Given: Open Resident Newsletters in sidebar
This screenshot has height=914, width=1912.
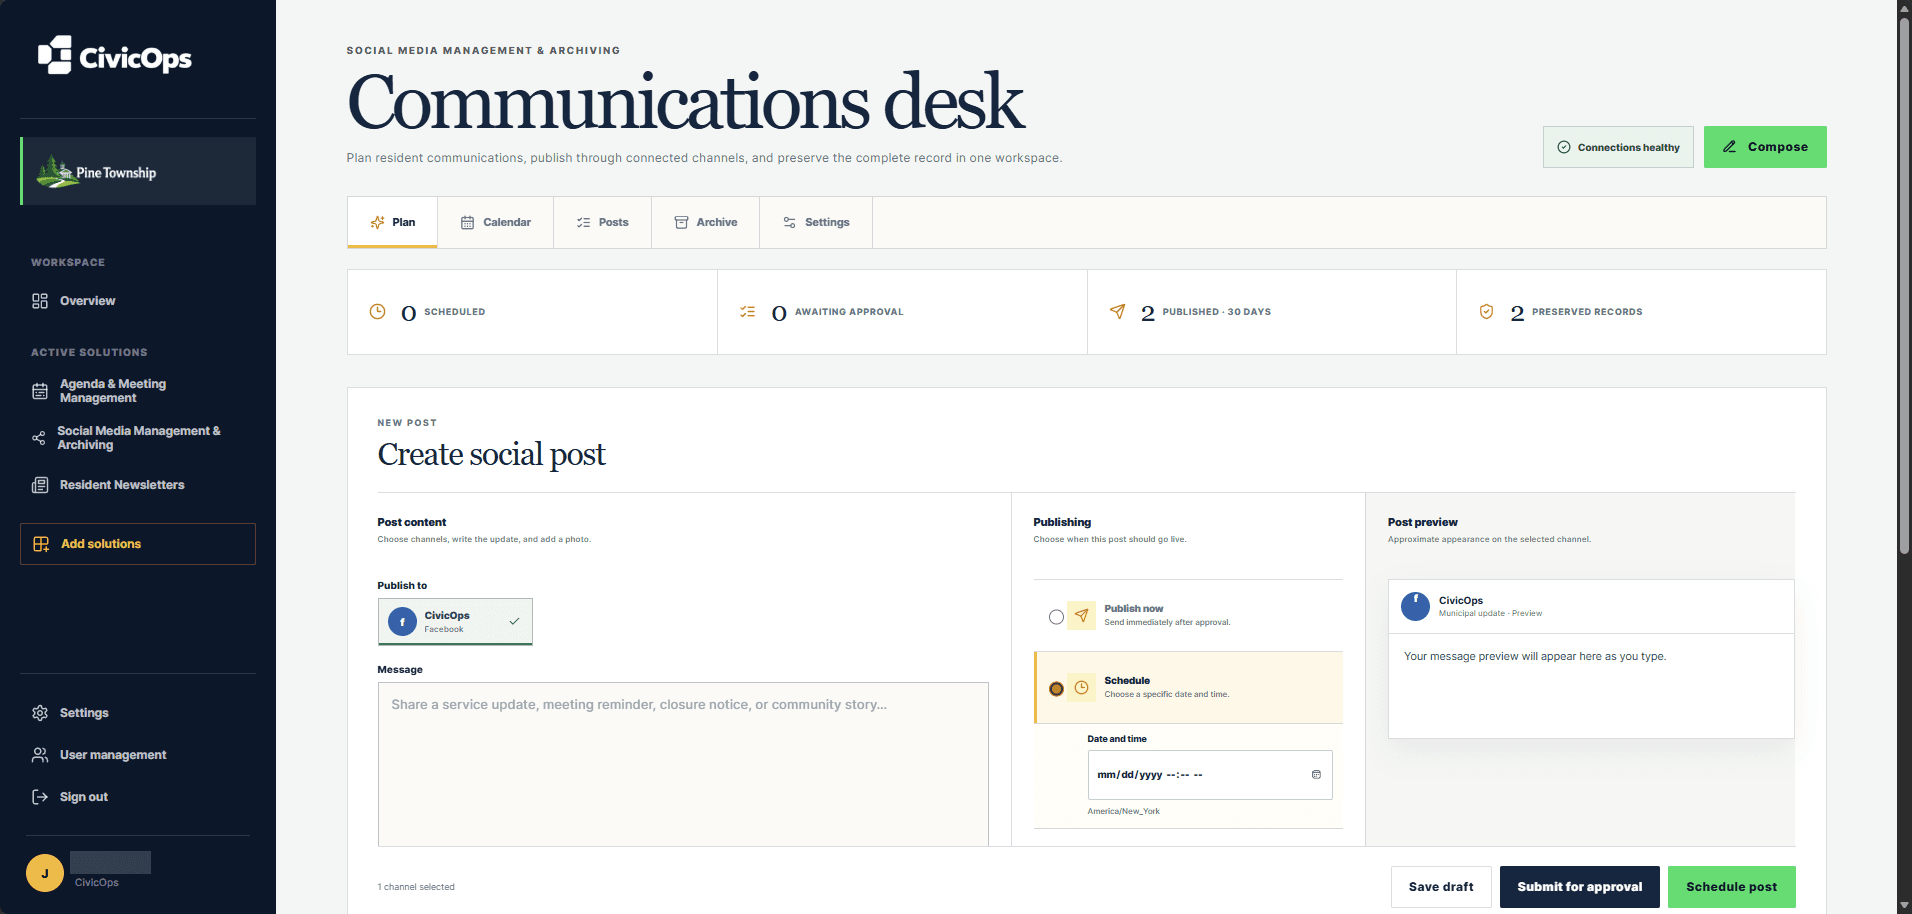Looking at the screenshot, I should 138,485.
